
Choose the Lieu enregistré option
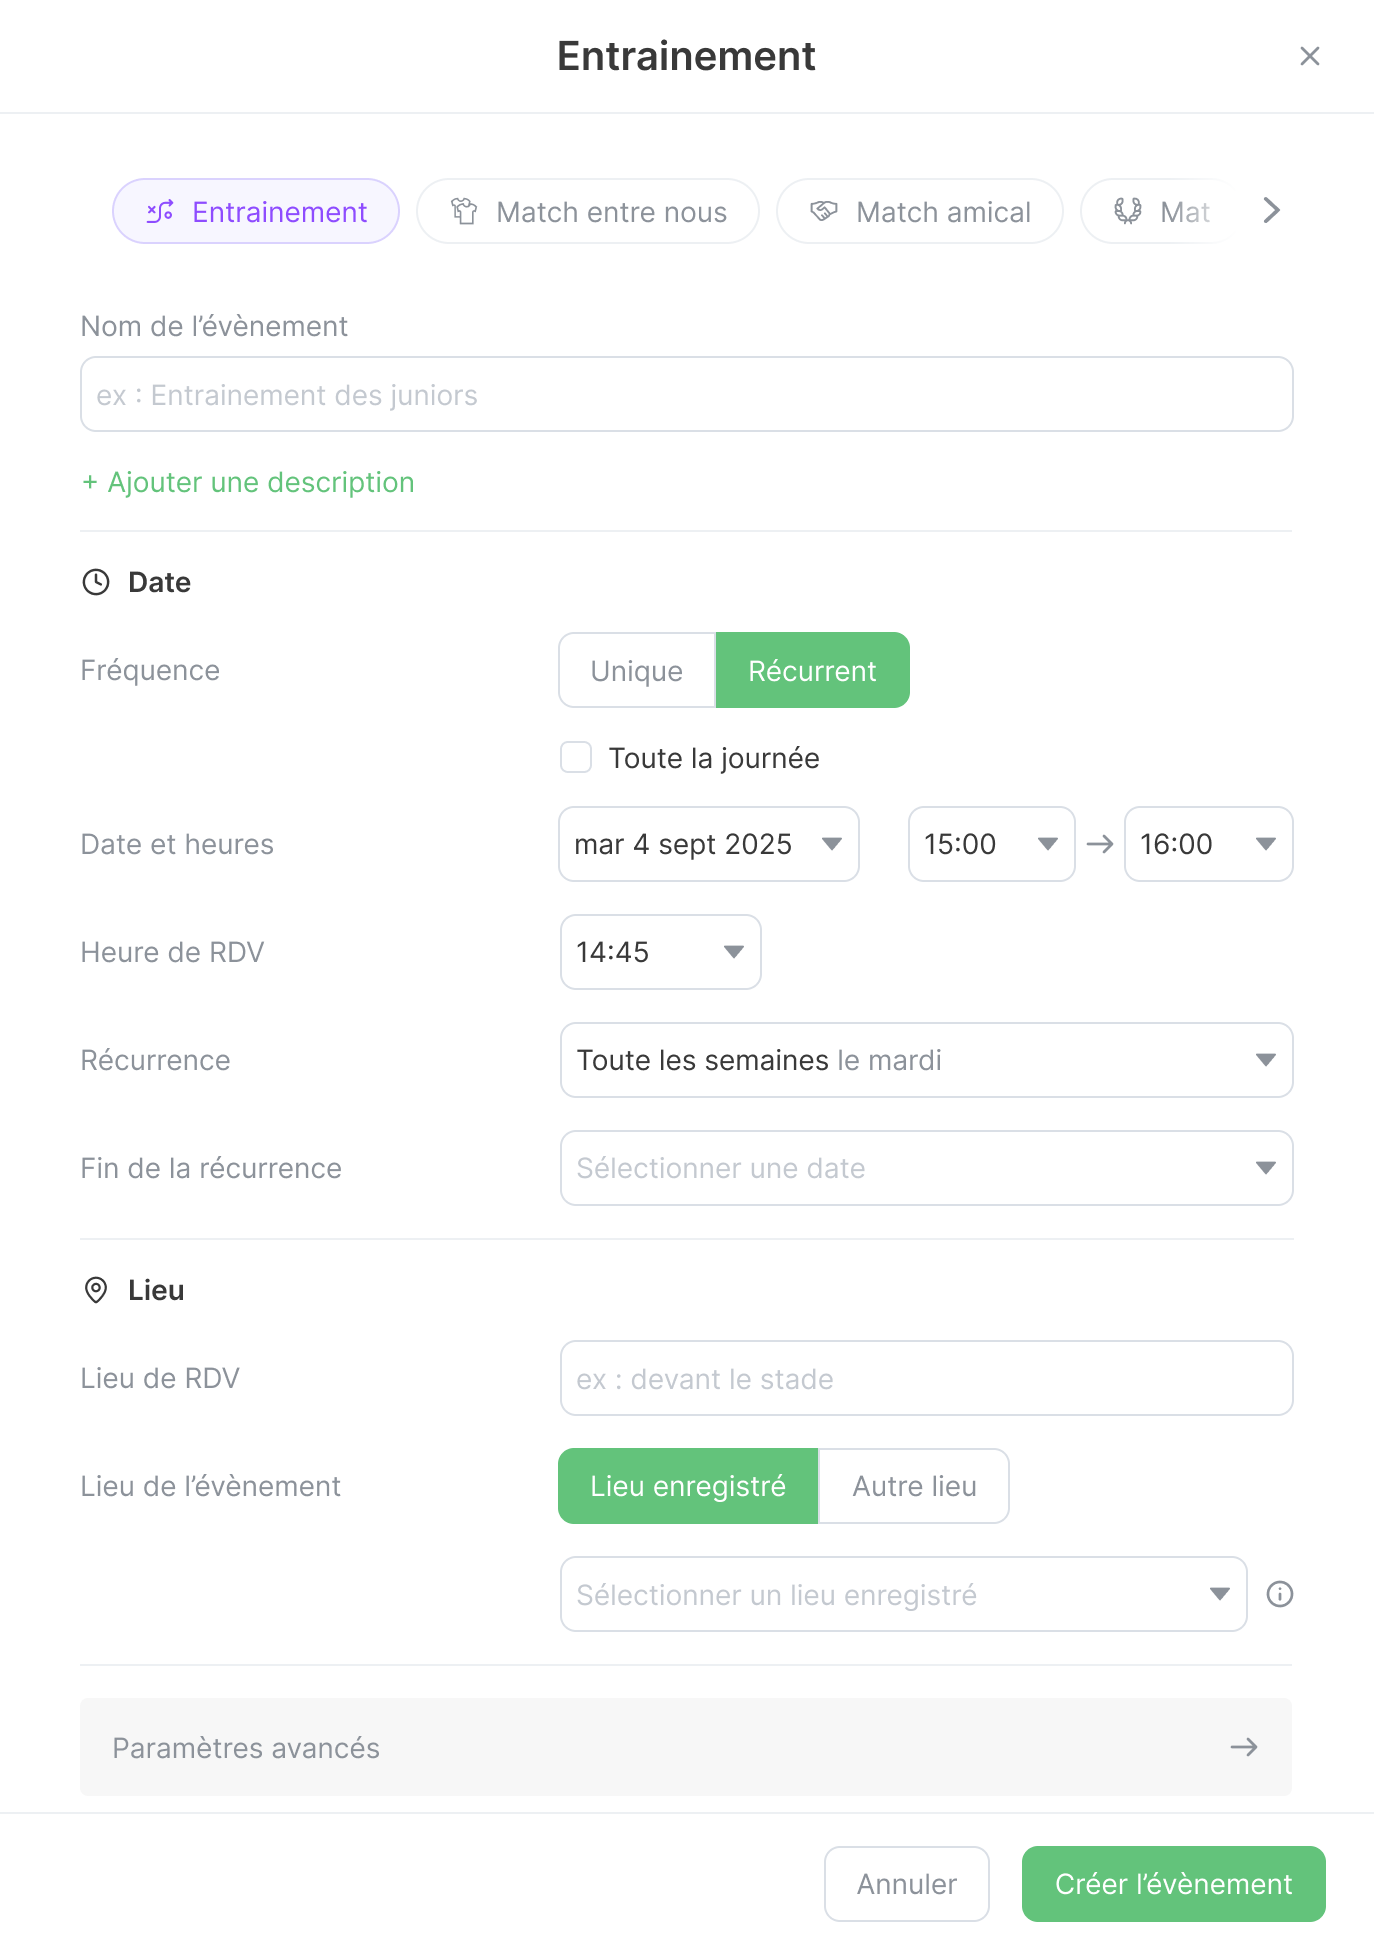688,1486
